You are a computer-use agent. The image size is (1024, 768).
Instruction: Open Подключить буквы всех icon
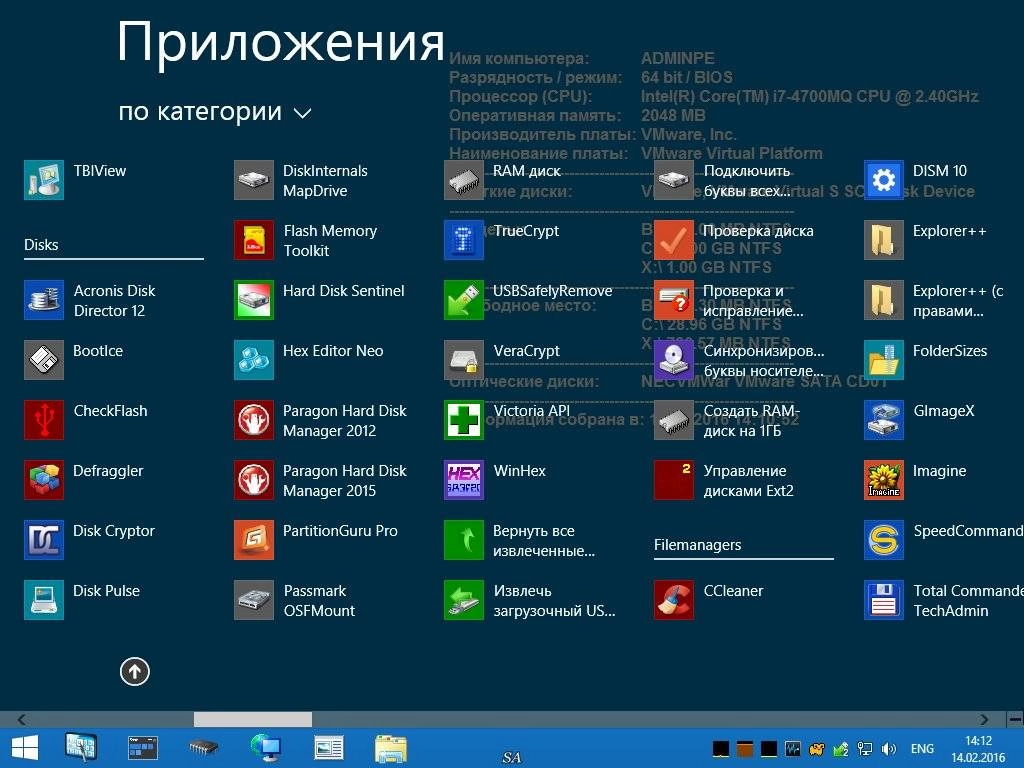coord(674,180)
